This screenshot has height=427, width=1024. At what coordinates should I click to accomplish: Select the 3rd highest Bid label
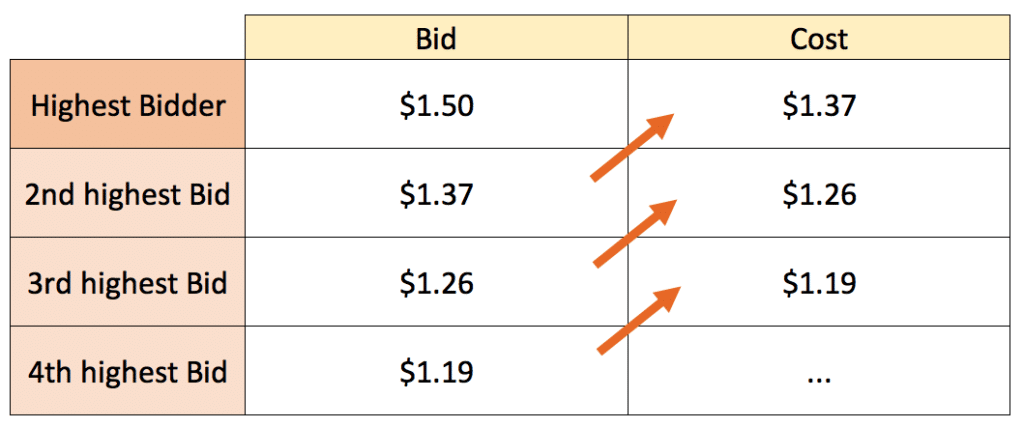click(128, 283)
